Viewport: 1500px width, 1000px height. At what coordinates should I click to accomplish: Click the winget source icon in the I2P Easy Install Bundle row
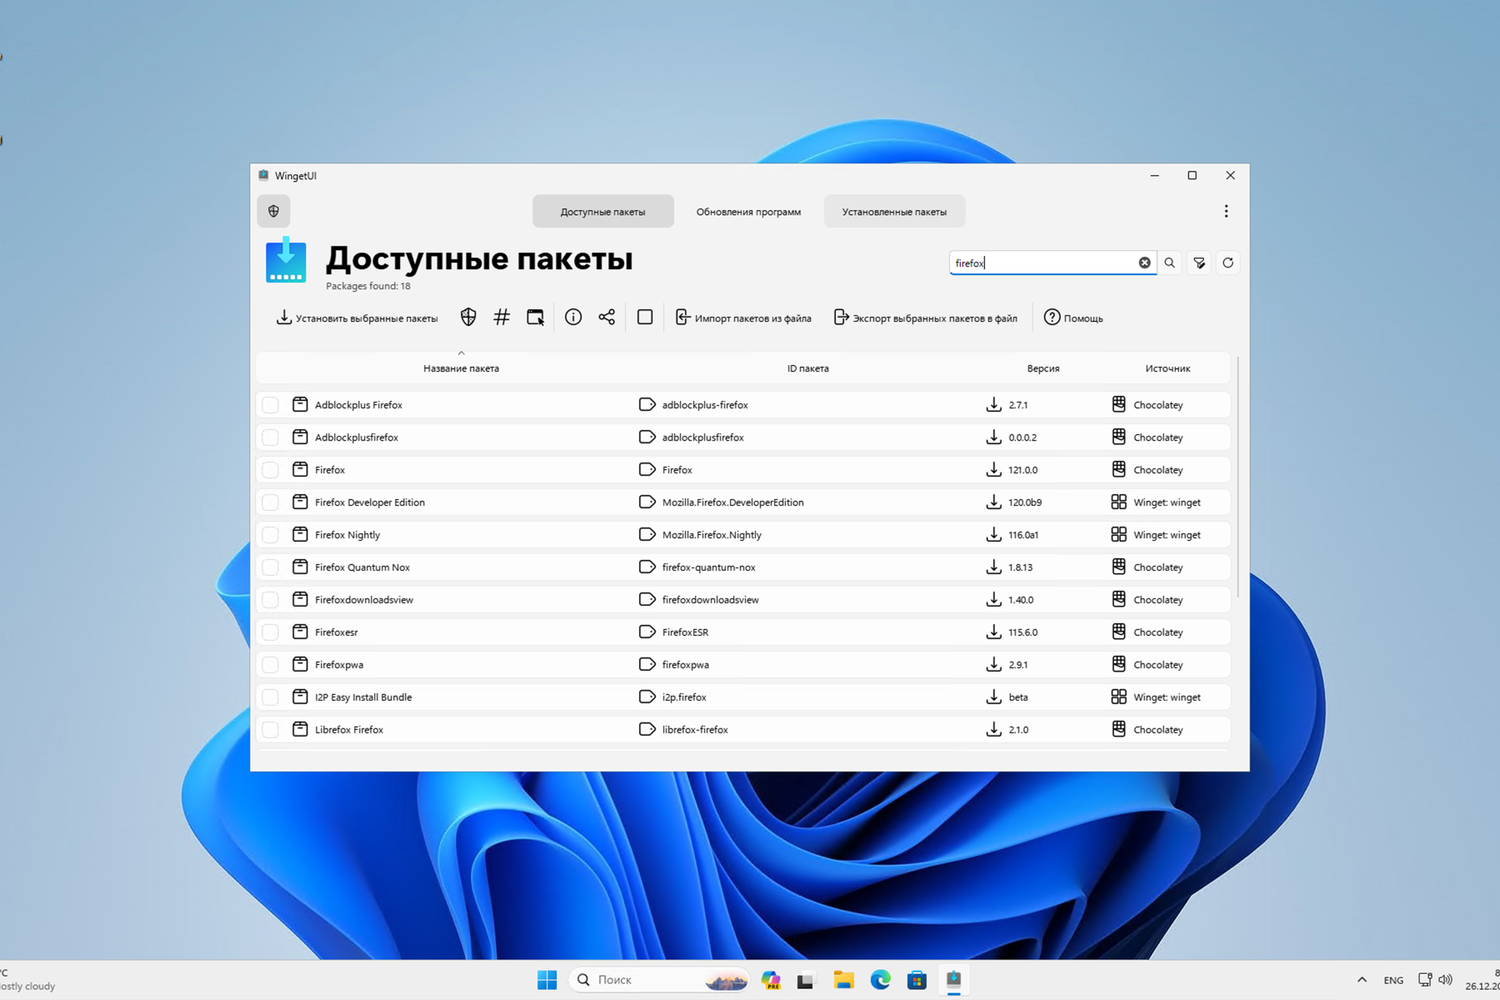[1119, 697]
